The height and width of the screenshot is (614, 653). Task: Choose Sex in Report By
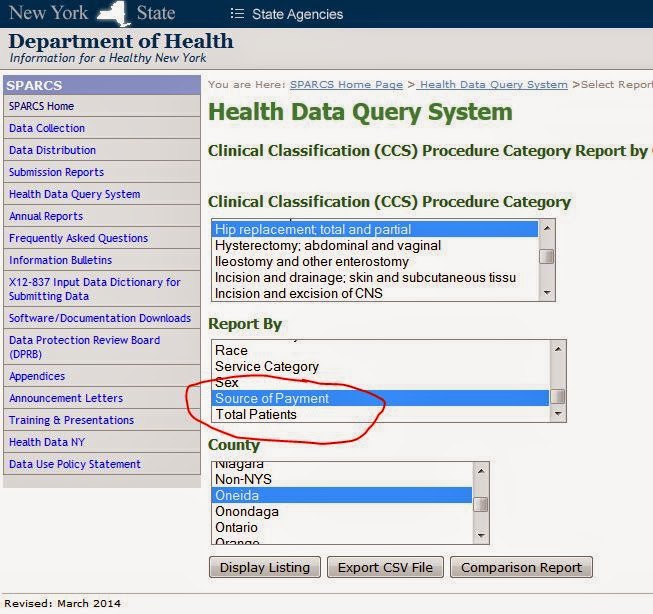380,382
